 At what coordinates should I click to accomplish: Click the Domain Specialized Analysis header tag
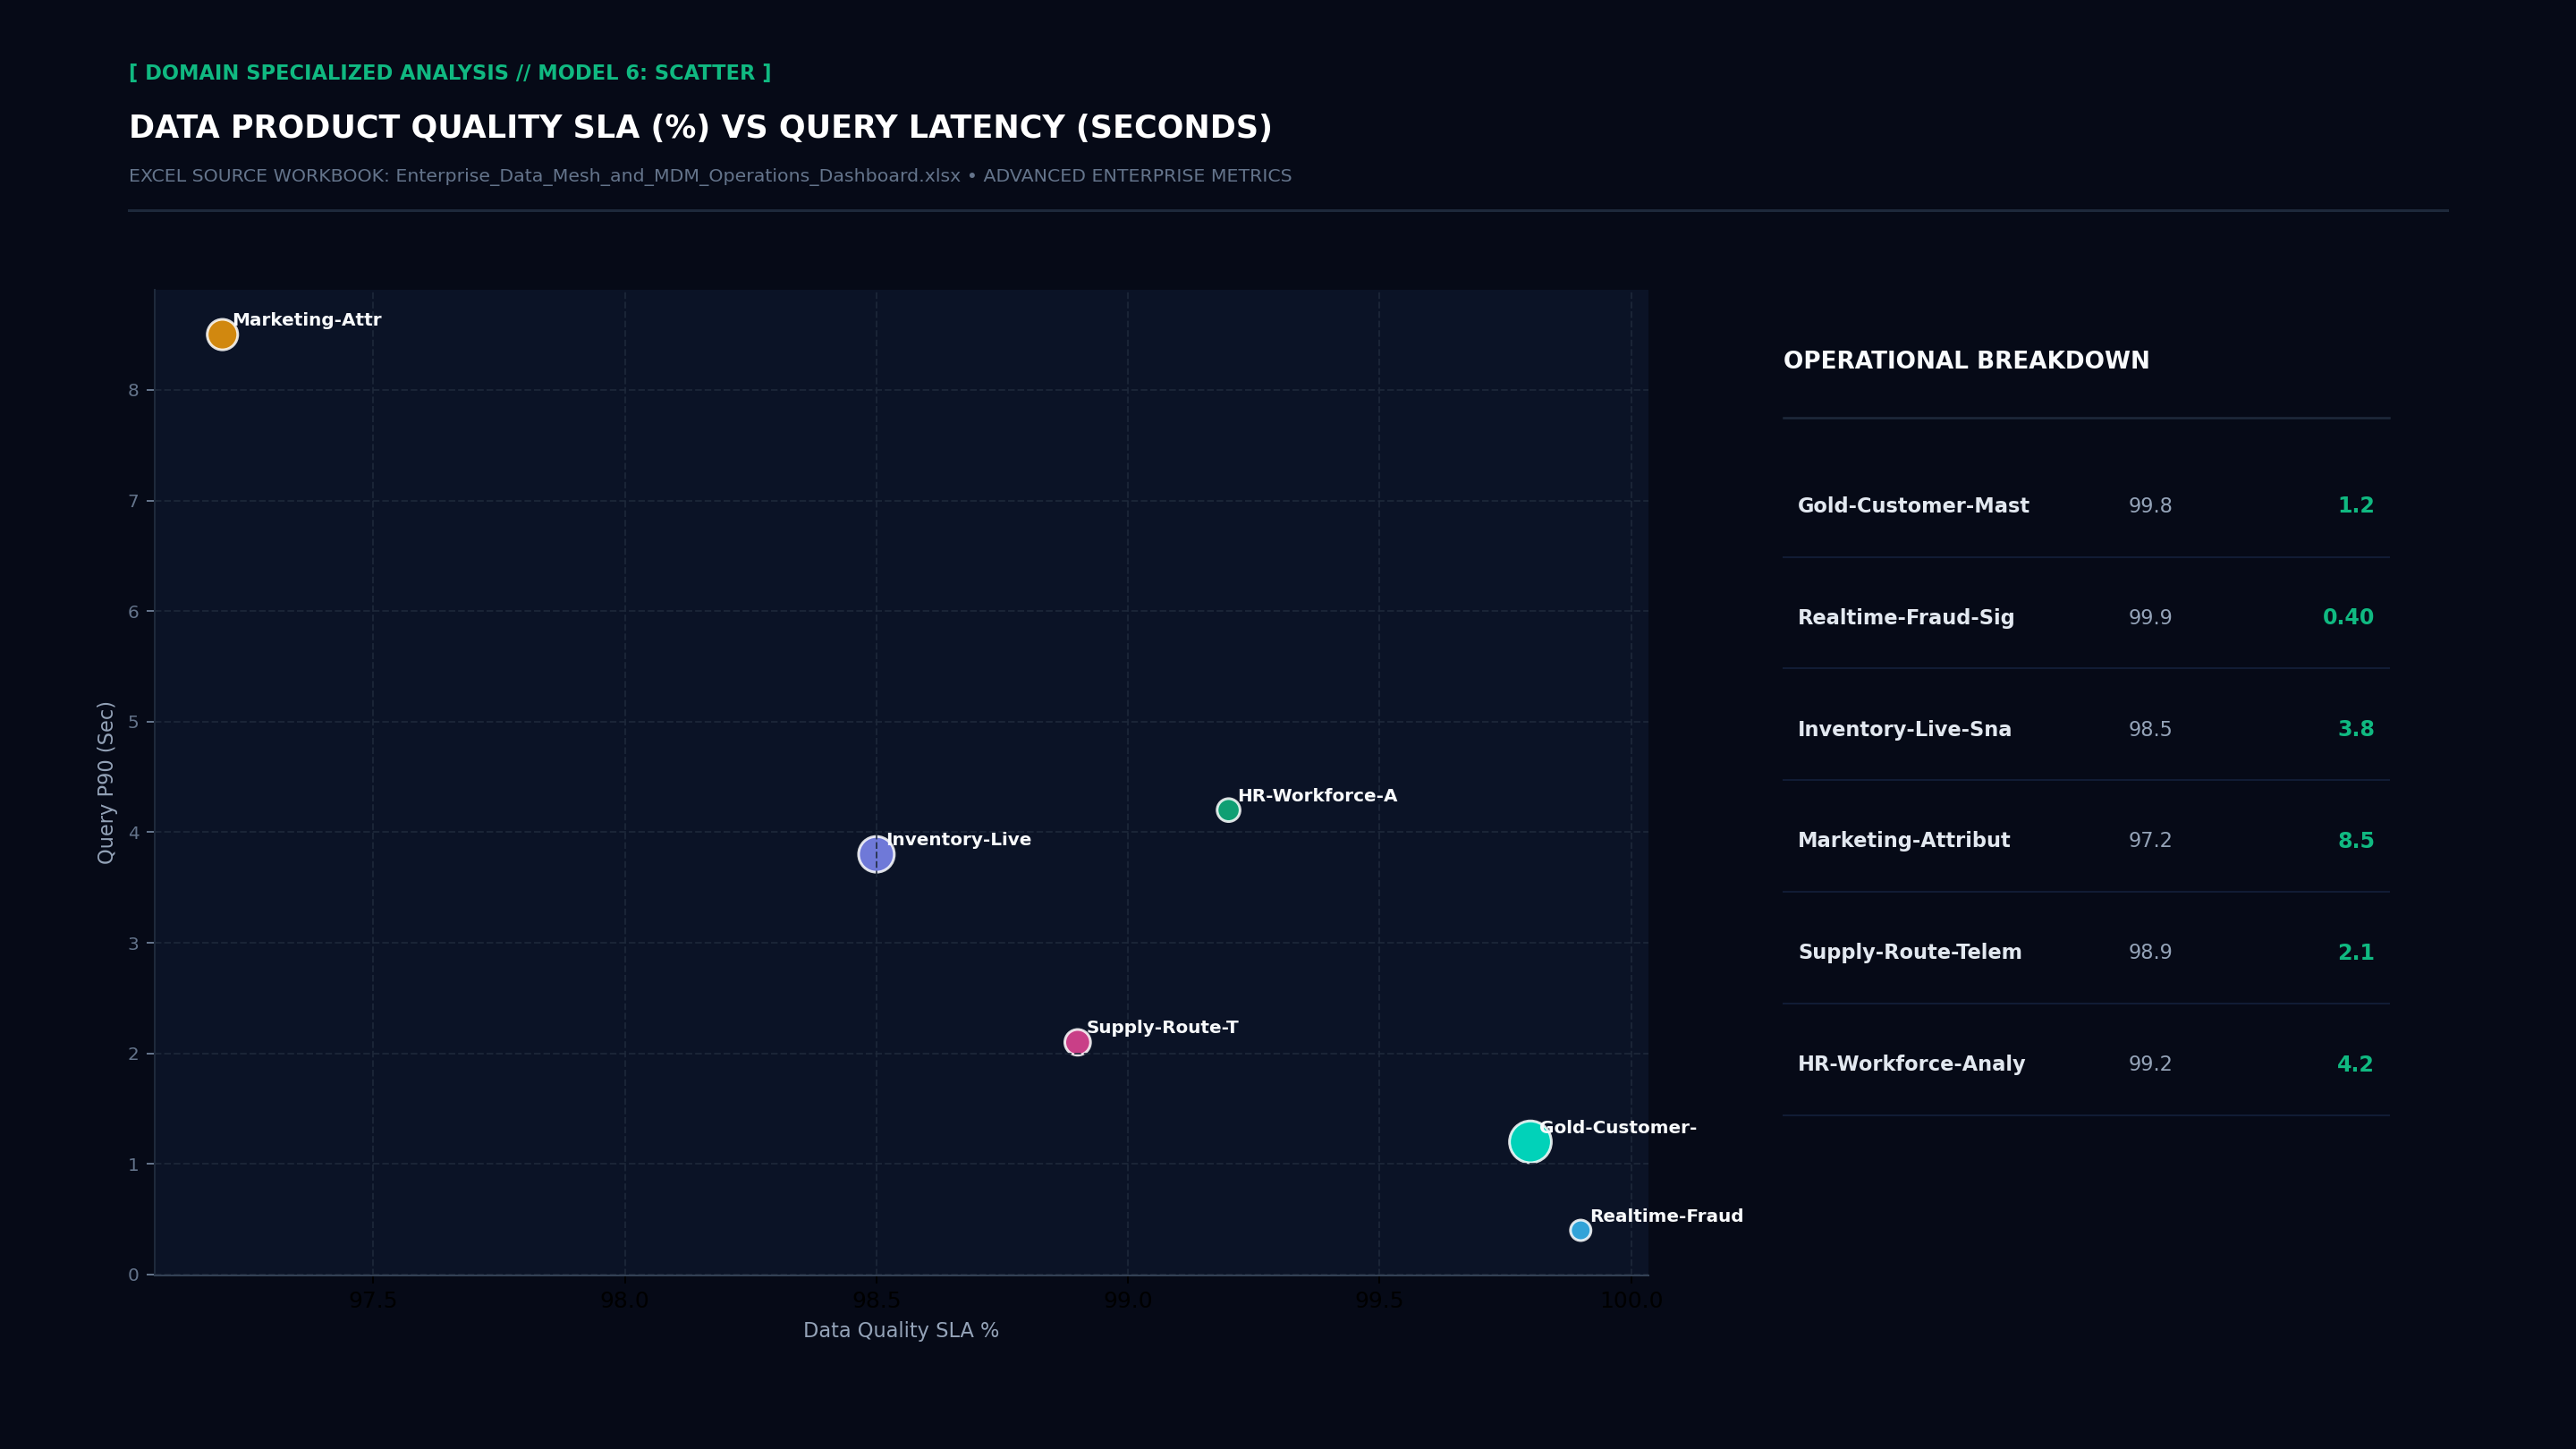450,73
